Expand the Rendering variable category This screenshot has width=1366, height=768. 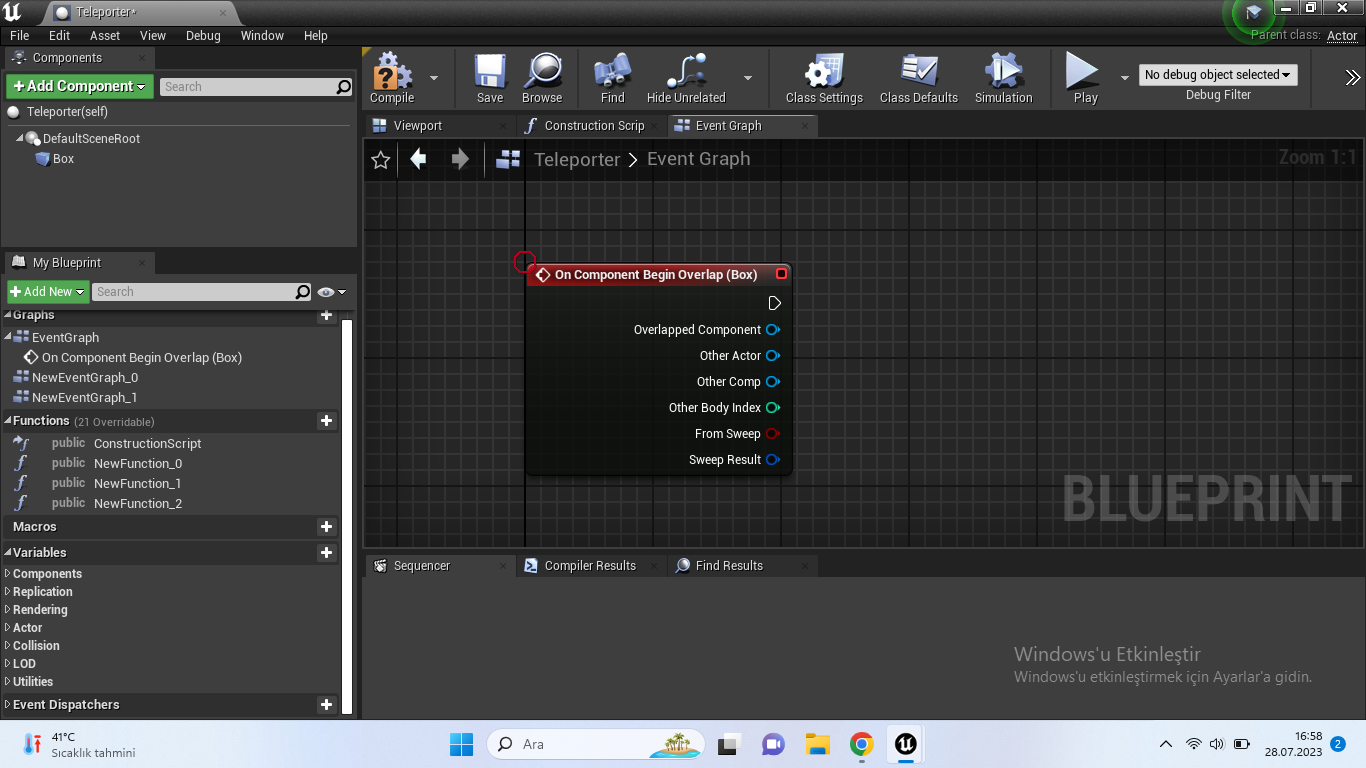8,610
